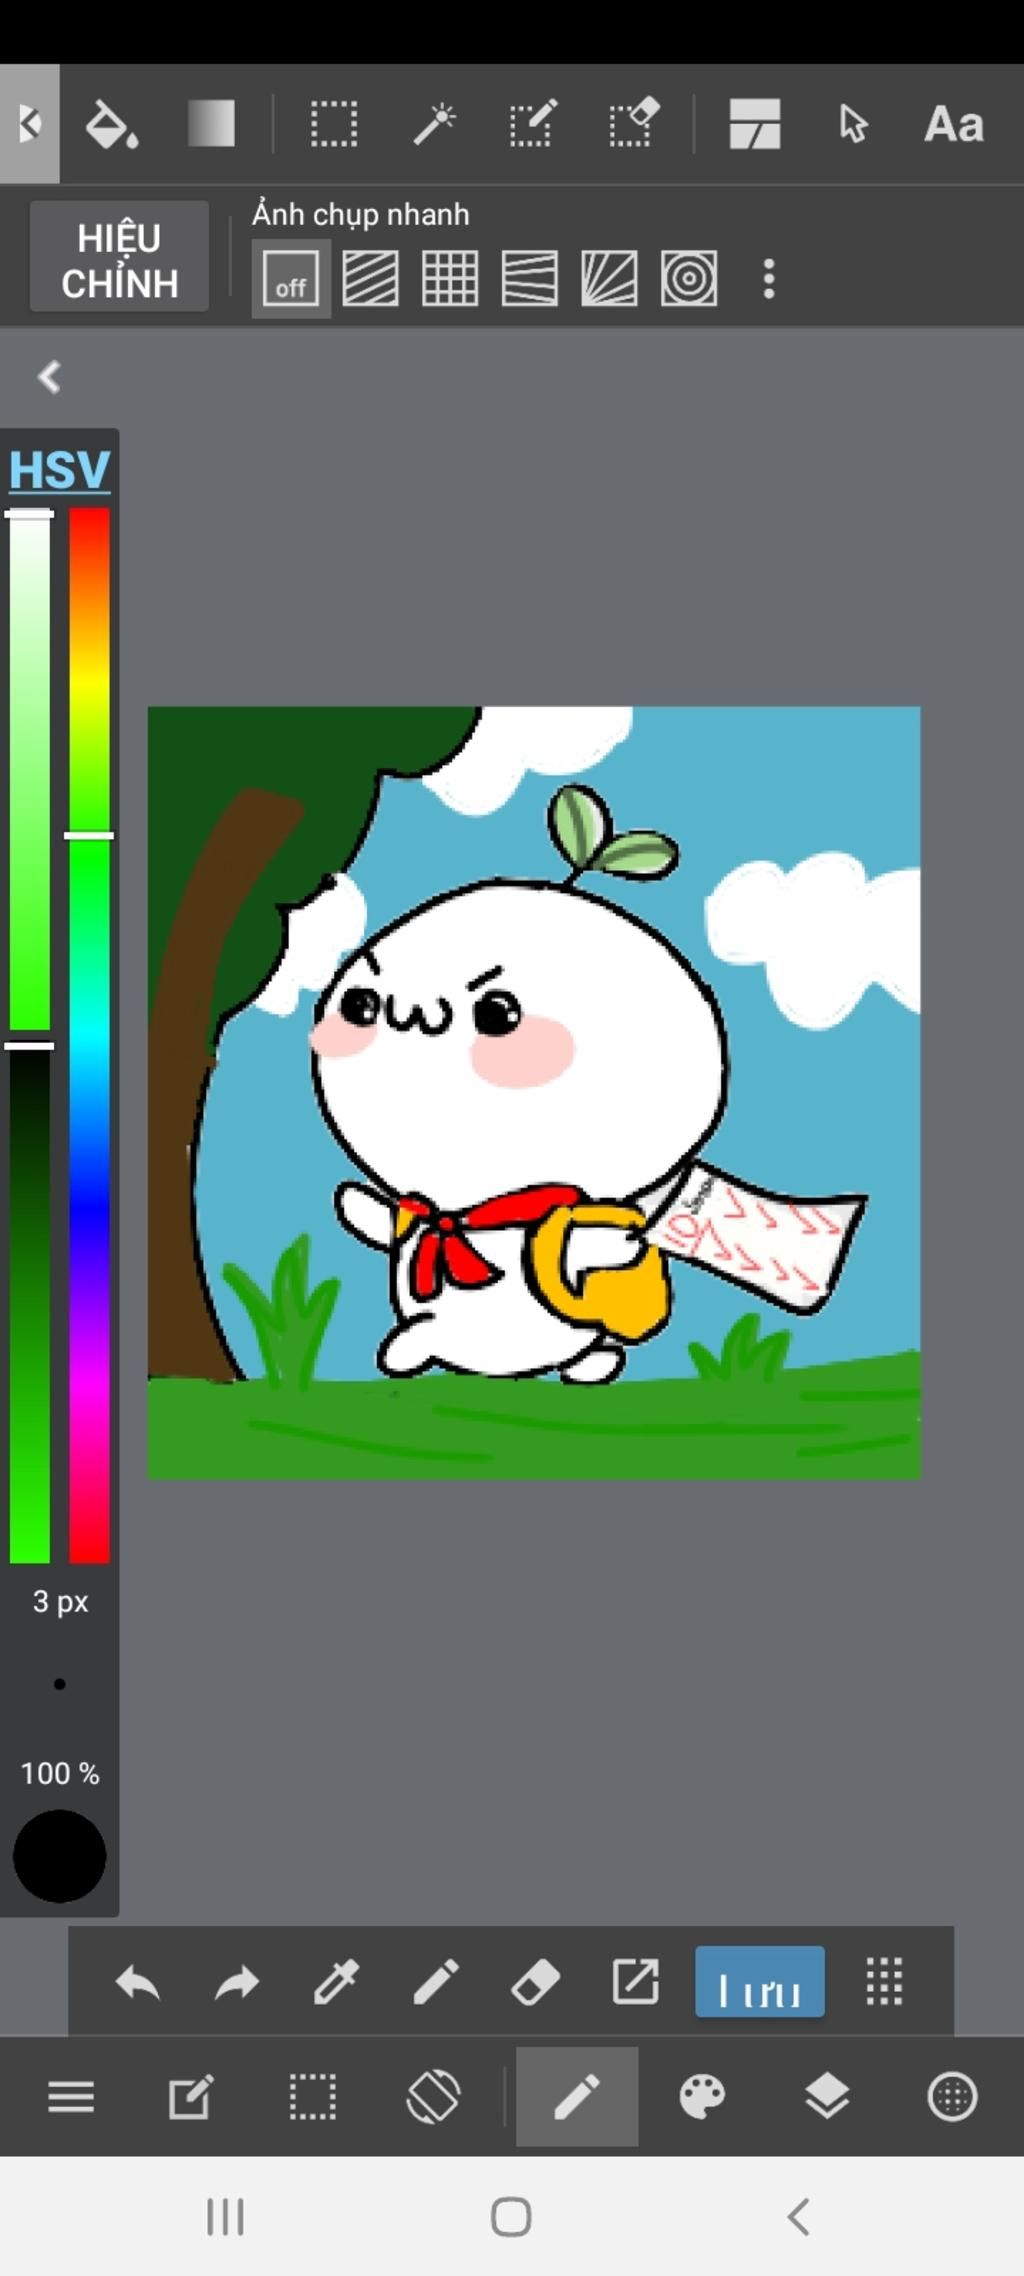
Task: Enable grid snap
Action: (450, 278)
